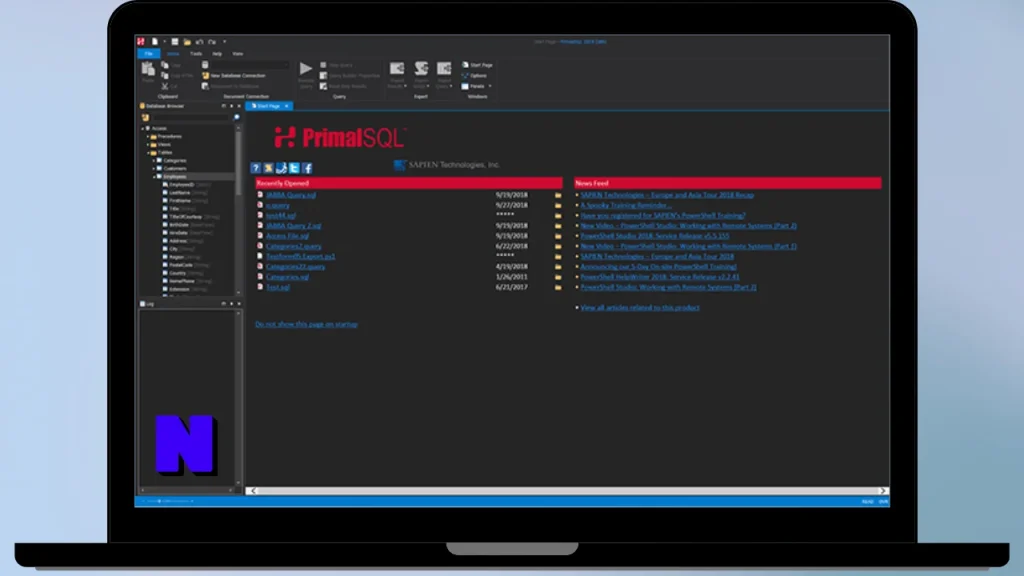This screenshot has width=1024, height=576.
Task: Select the BirthDate column in tree
Action: click(178, 225)
